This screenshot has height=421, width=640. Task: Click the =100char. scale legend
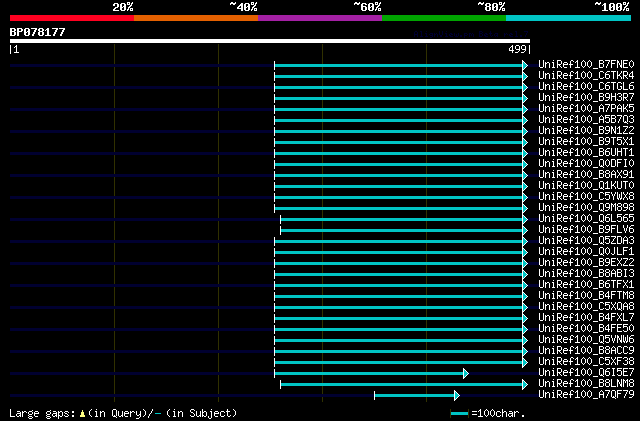click(488, 413)
